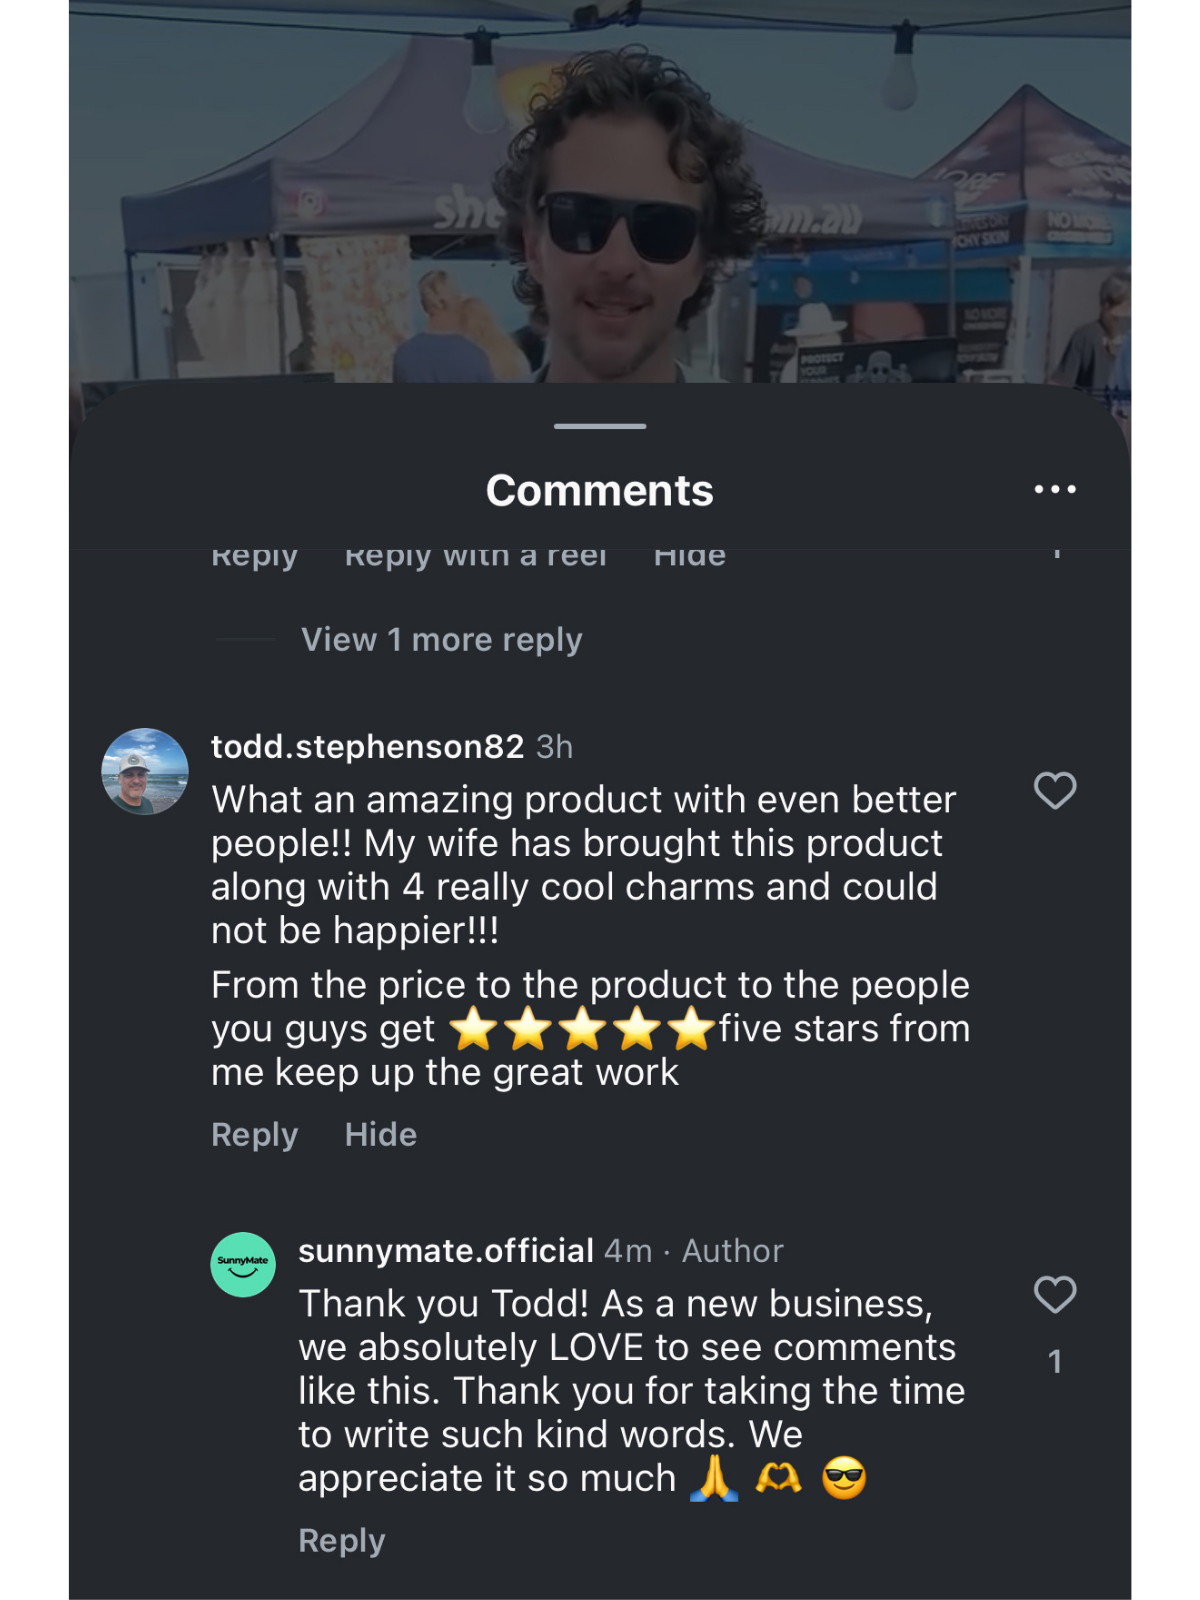Open the todd.stephenson82 username link
This screenshot has width=1200, height=1600.
(x=367, y=747)
